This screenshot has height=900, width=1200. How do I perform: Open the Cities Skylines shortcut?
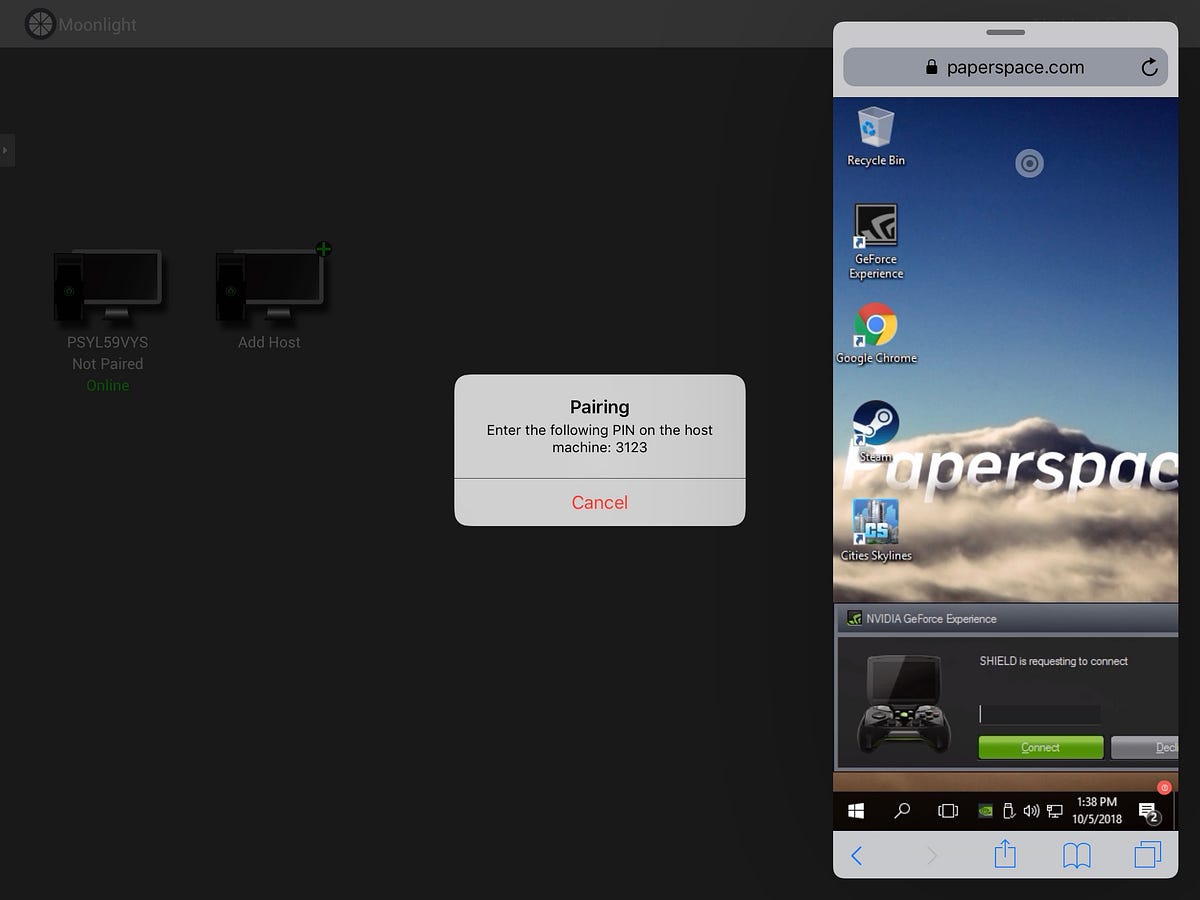click(876, 530)
